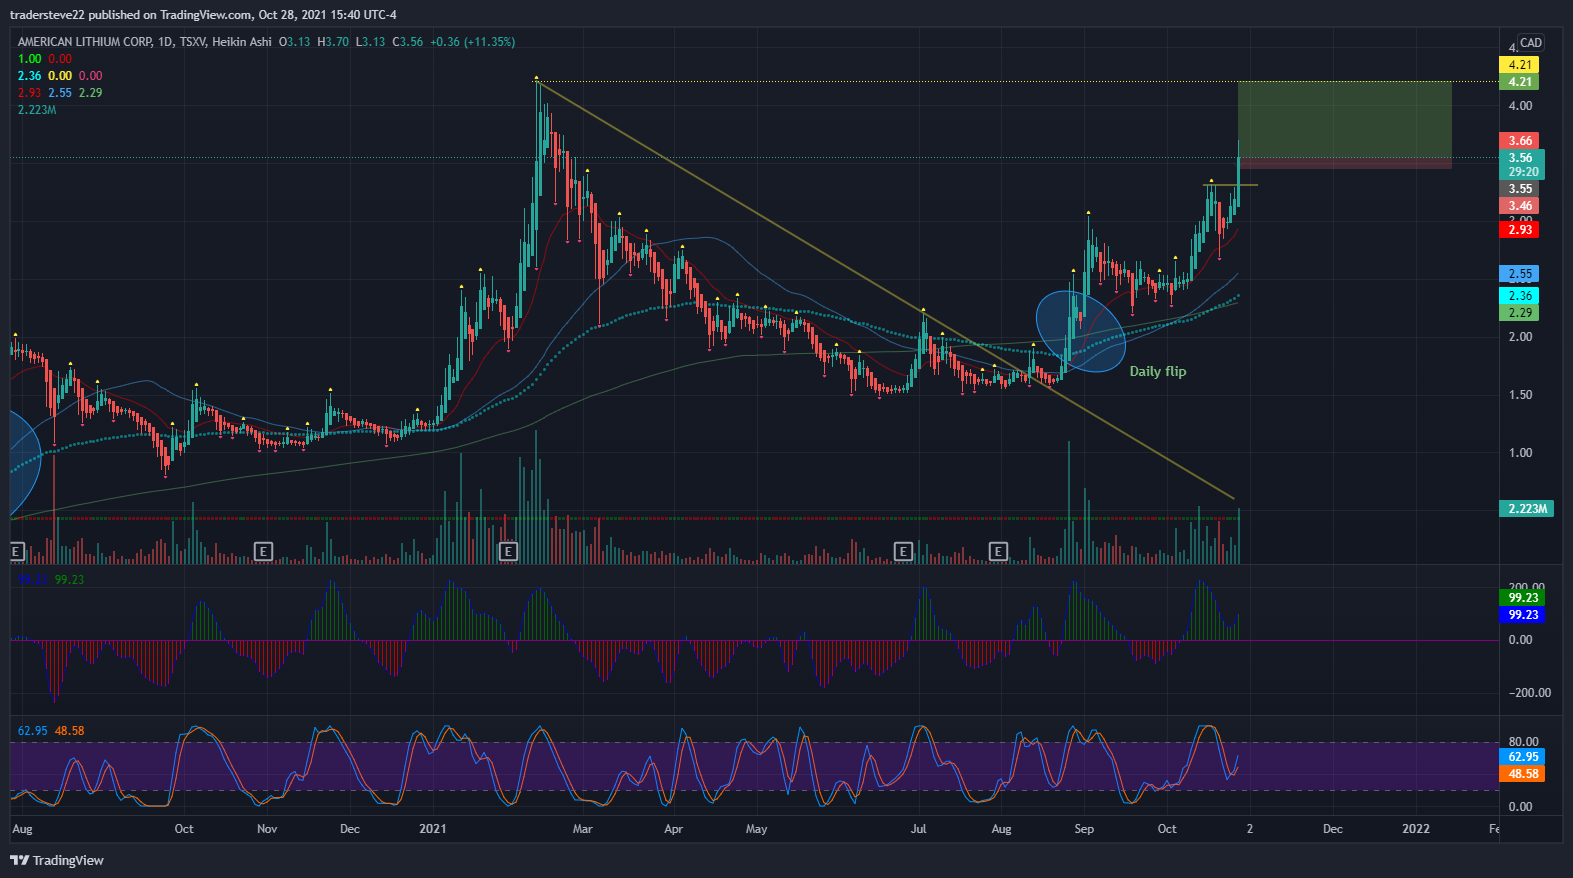Click the blue 2.55 label on price scale

1520,274
